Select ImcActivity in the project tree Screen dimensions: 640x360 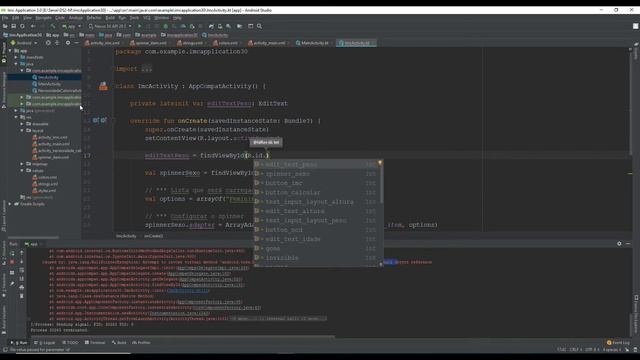(48, 78)
